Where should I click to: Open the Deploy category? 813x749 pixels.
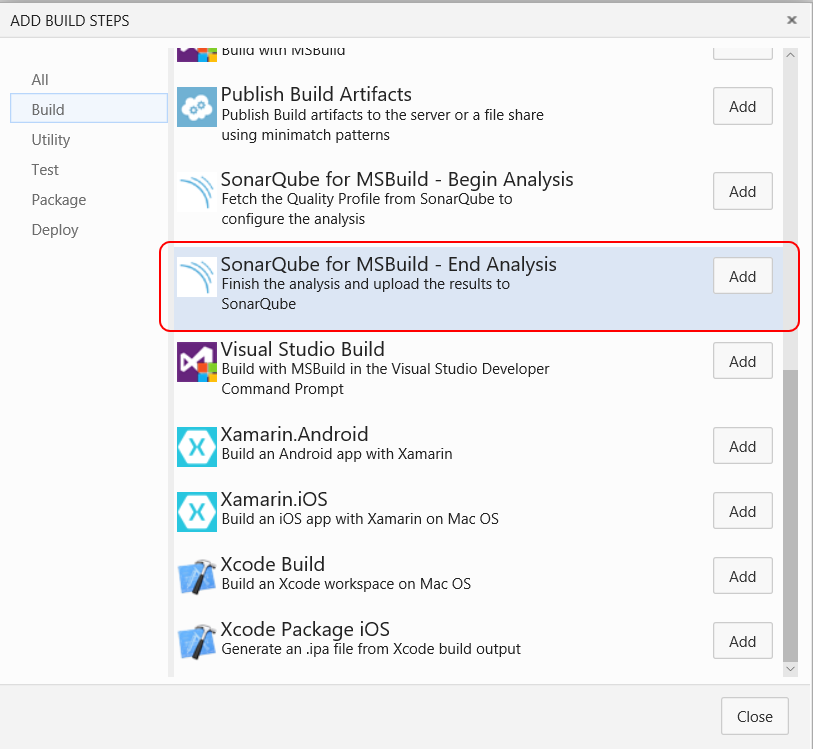[55, 230]
